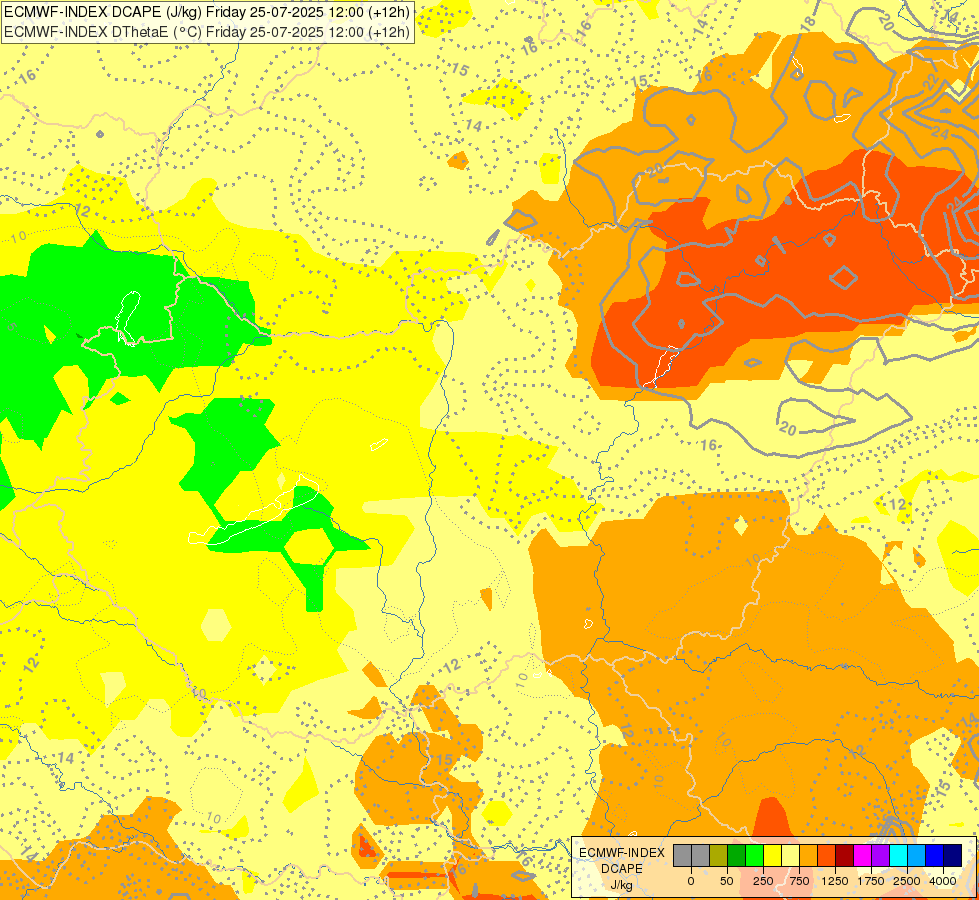Click the bright yellow legend swatch

coord(772,856)
